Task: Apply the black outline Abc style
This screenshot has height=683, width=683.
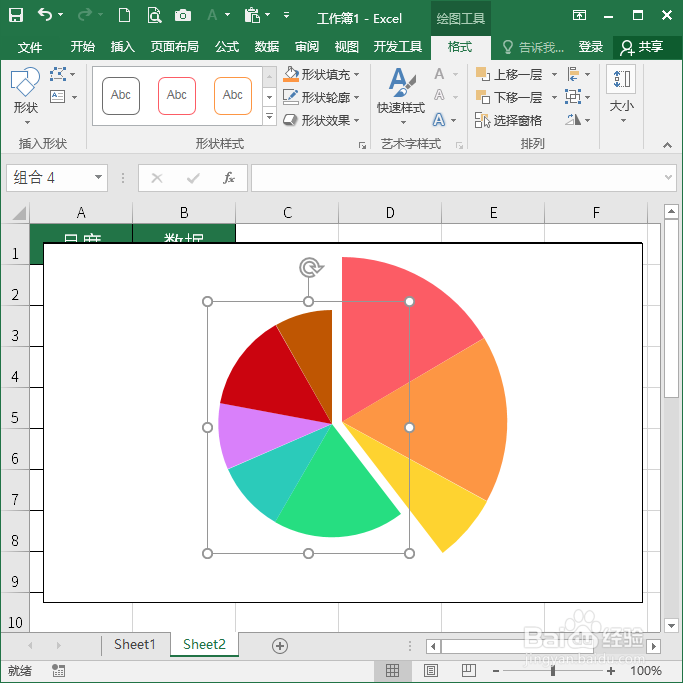Action: tap(121, 96)
